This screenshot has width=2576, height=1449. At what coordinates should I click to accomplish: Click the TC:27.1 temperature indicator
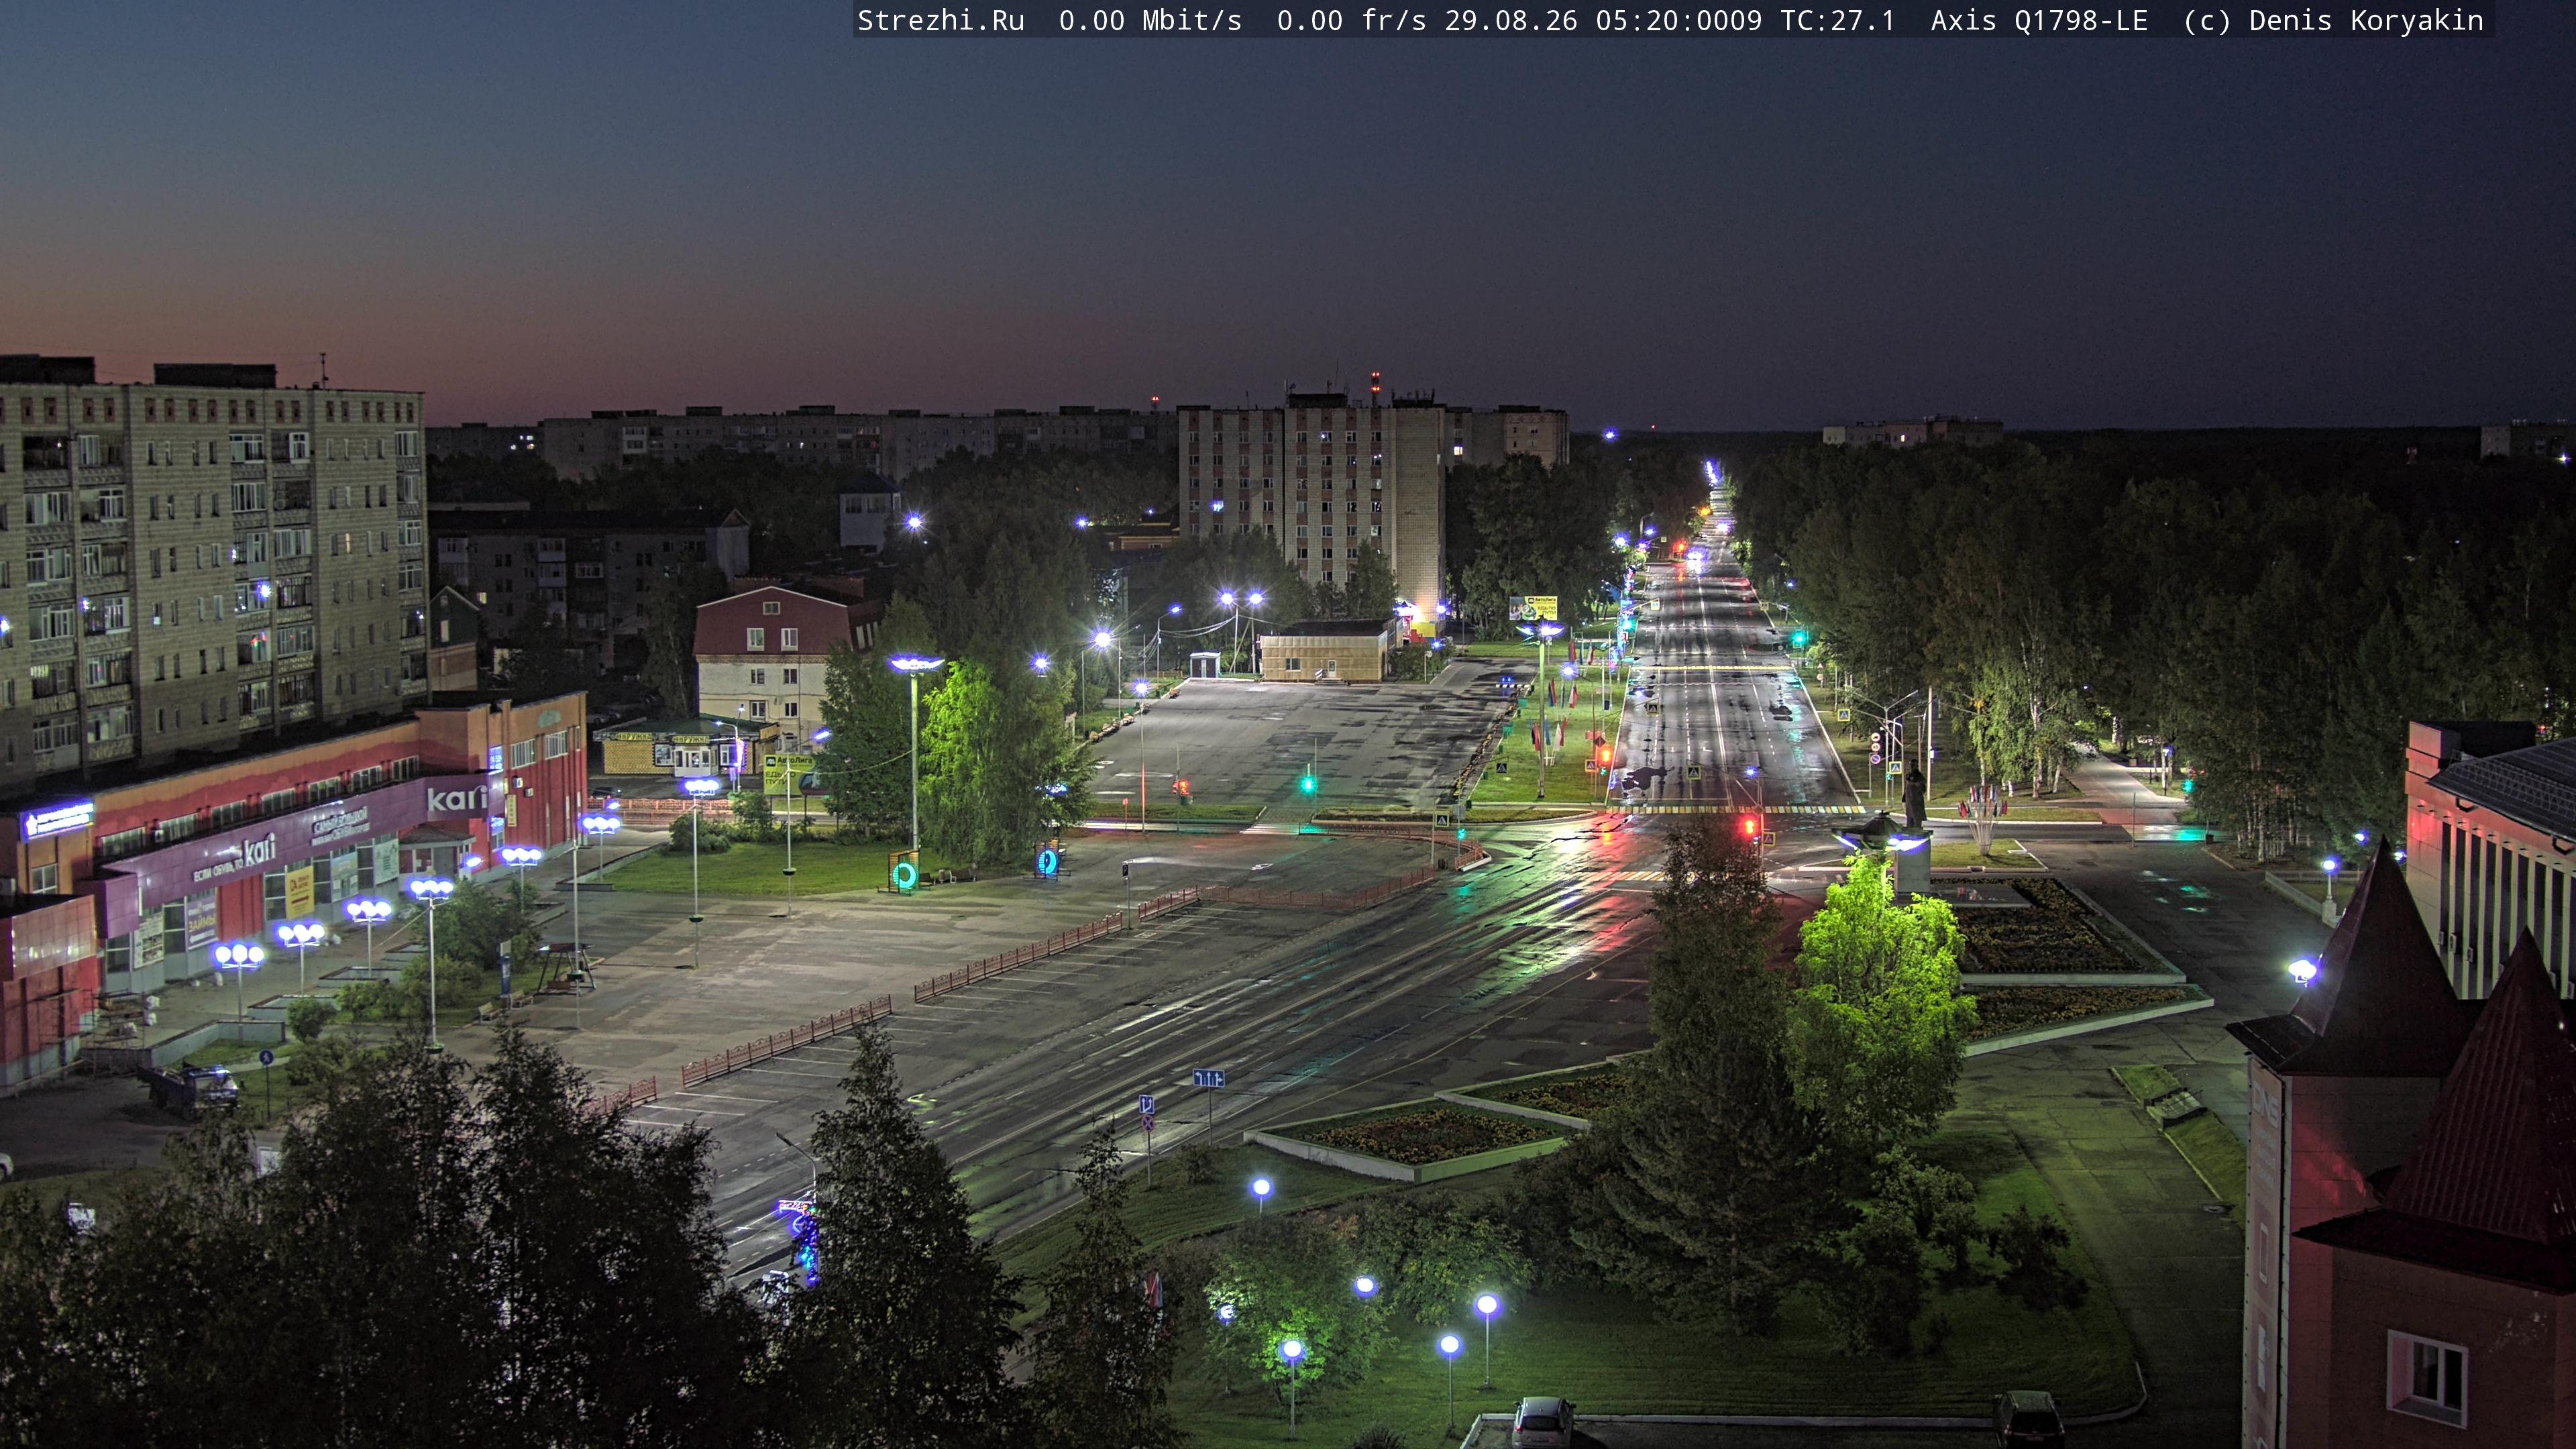pos(1837,20)
